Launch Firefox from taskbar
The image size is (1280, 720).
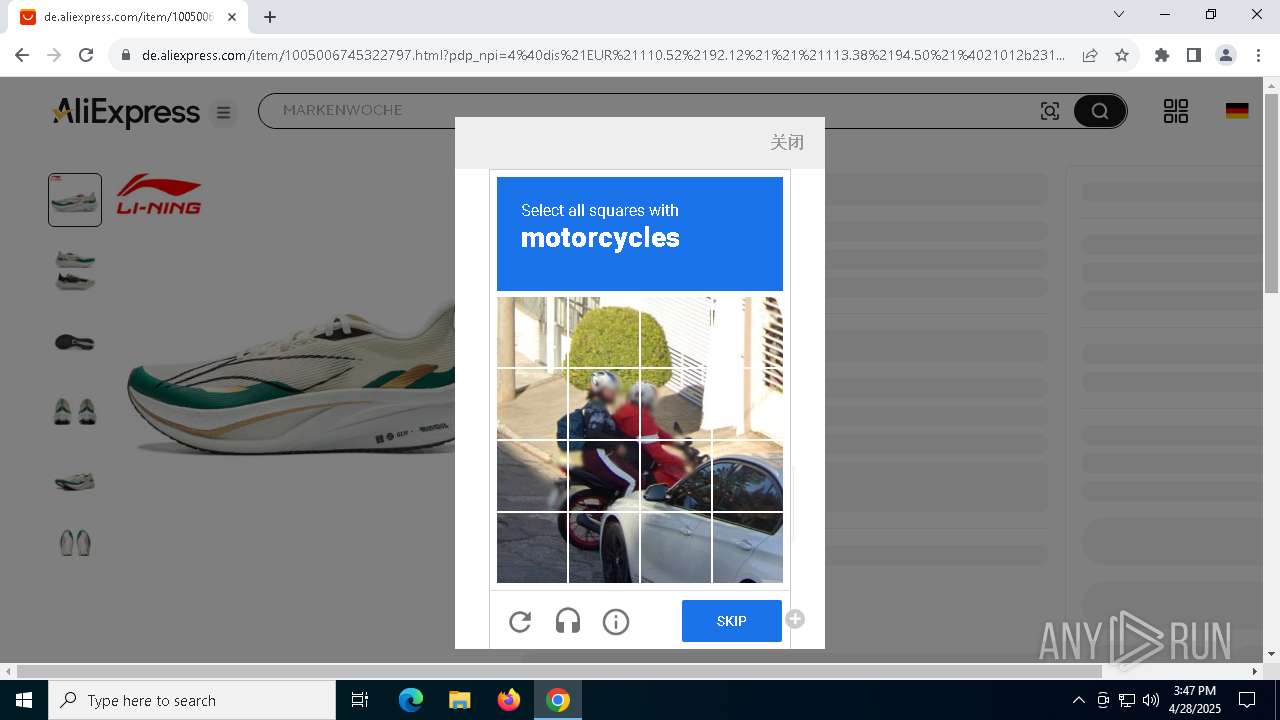[508, 700]
